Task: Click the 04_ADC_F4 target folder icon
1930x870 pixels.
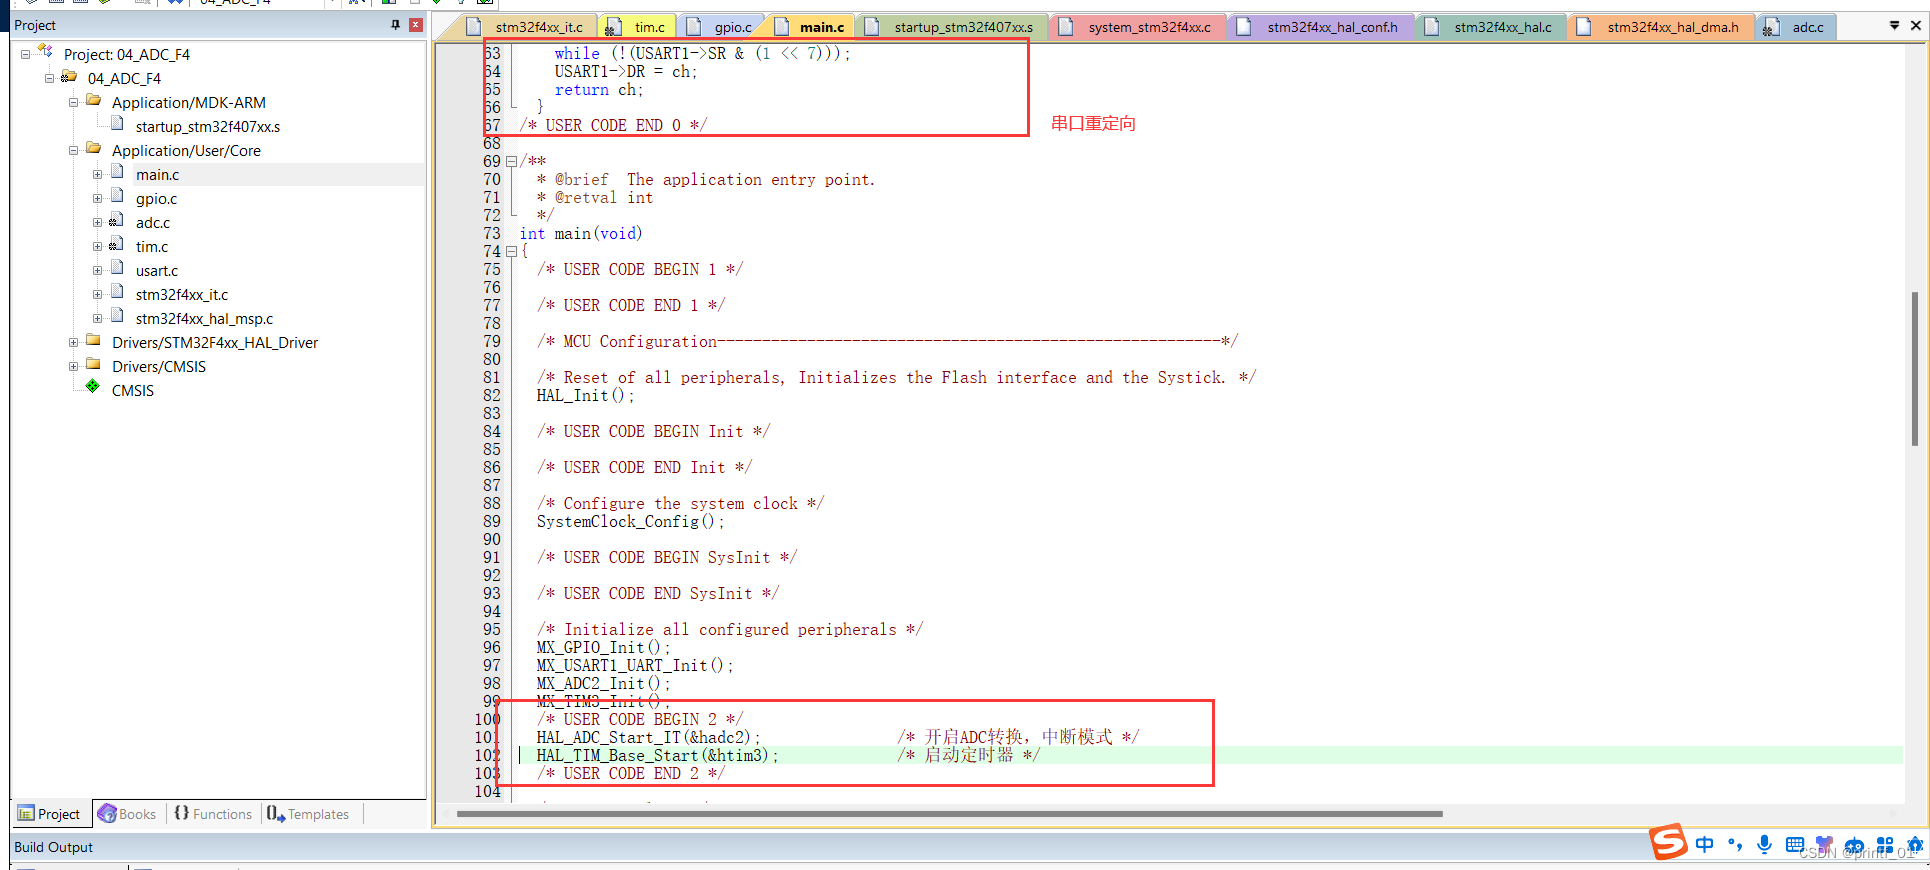Action: coord(69,77)
